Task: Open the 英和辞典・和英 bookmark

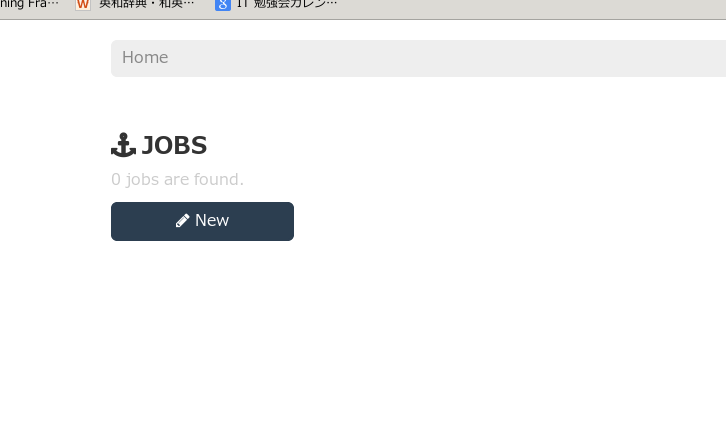Action: 146,4
